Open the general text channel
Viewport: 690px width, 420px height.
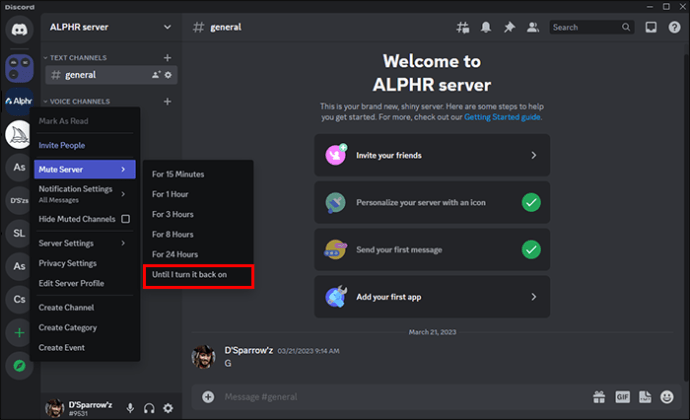(x=111, y=75)
